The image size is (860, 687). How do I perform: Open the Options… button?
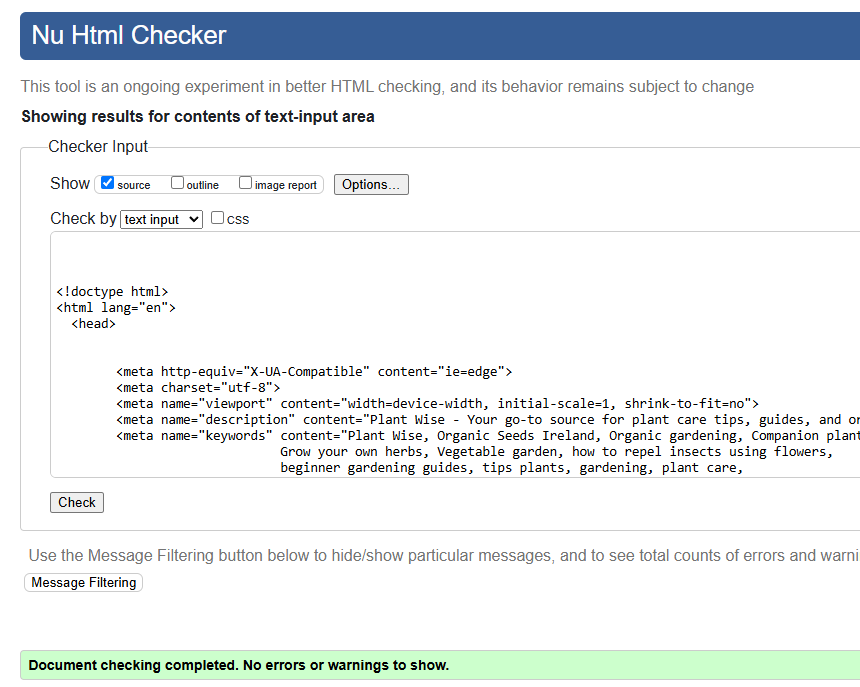(371, 185)
